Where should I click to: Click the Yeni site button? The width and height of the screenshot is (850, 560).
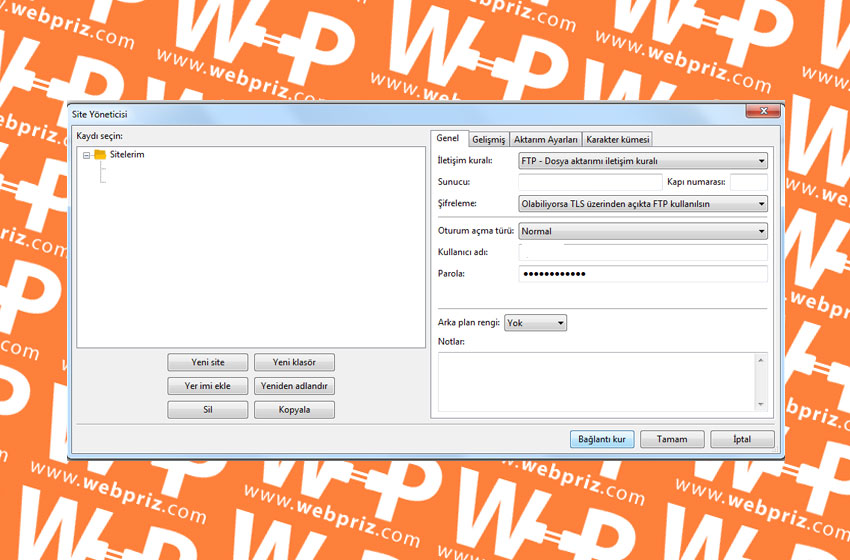coord(208,362)
